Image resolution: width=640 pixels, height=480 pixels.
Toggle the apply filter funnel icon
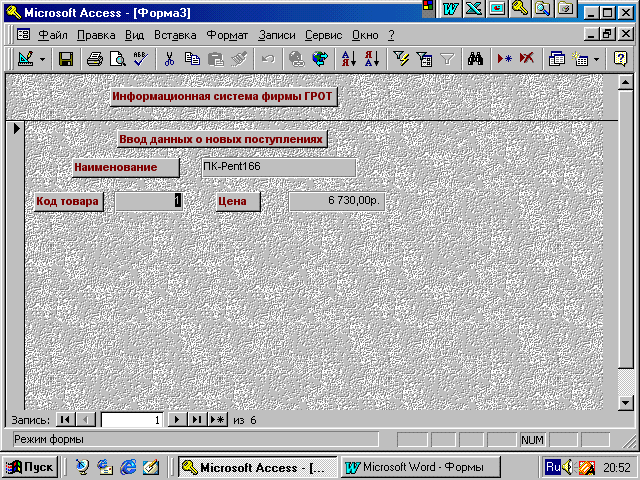click(x=447, y=60)
